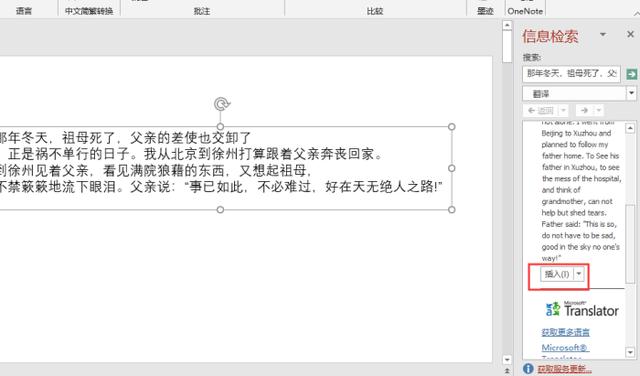Click the blue info icon beside 获取服务更新
Screen dimensions: 640x376
pos(528,369)
